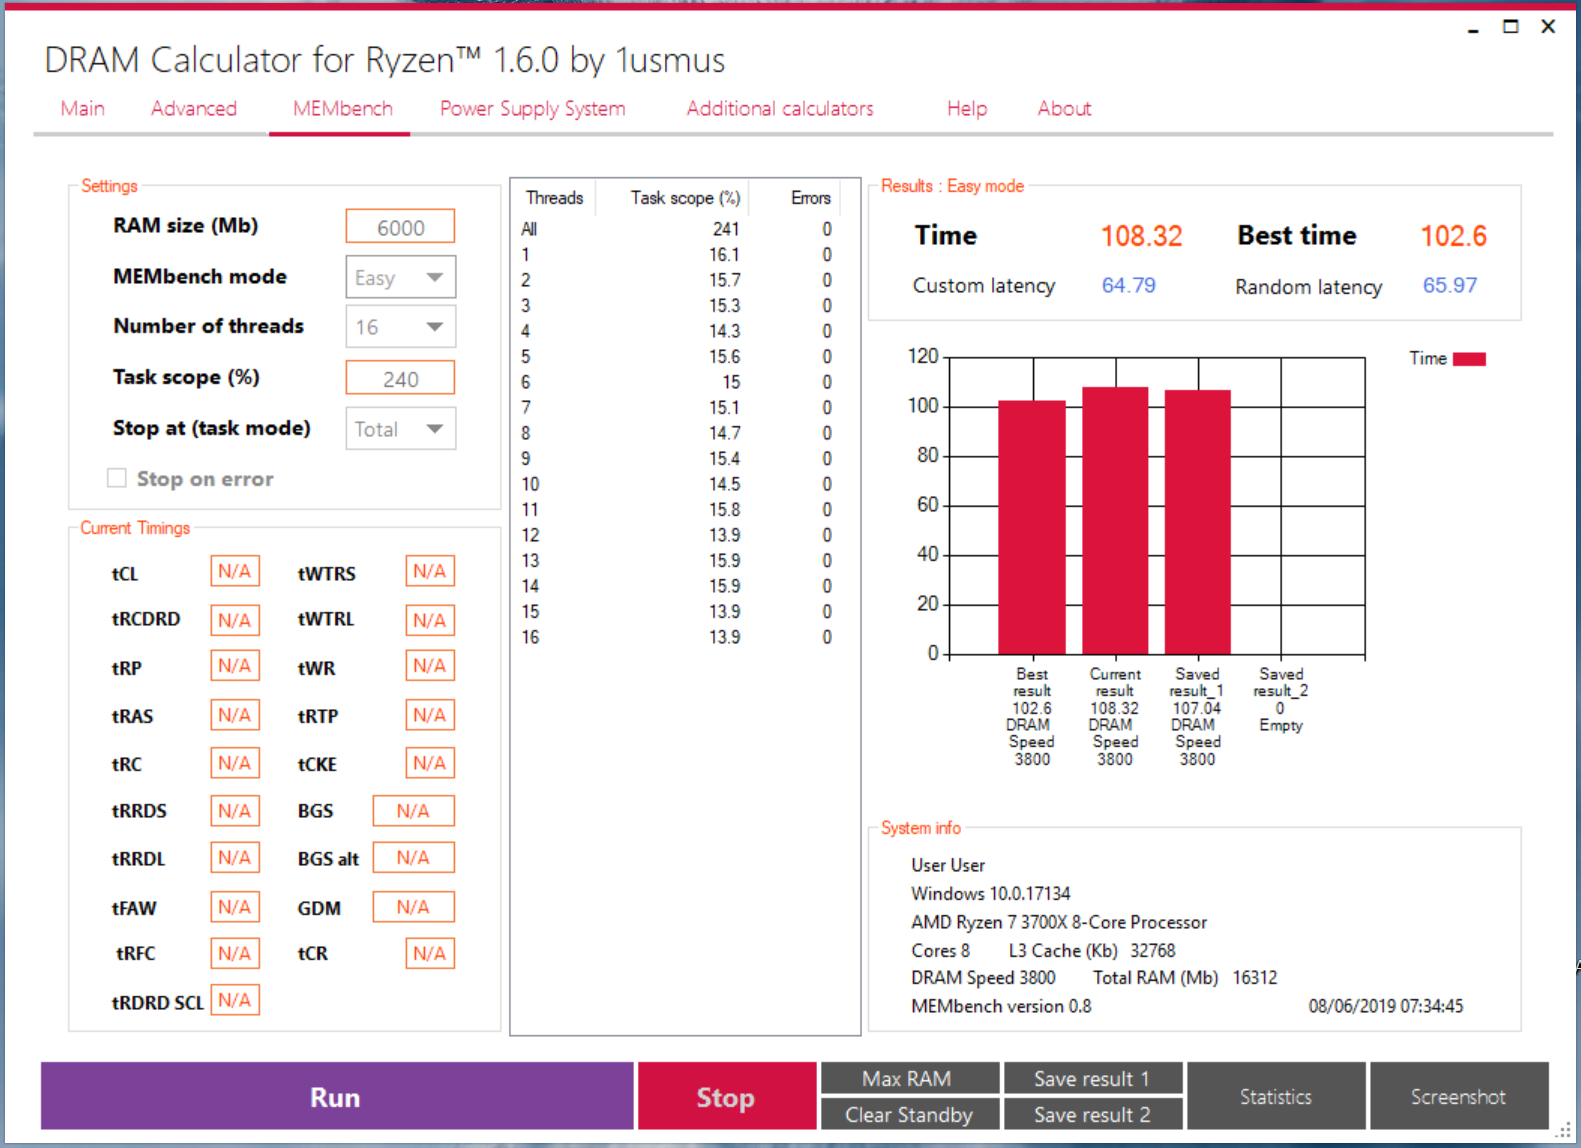The width and height of the screenshot is (1581, 1148).
Task: Click Save result 2 button
Action: point(1093,1114)
